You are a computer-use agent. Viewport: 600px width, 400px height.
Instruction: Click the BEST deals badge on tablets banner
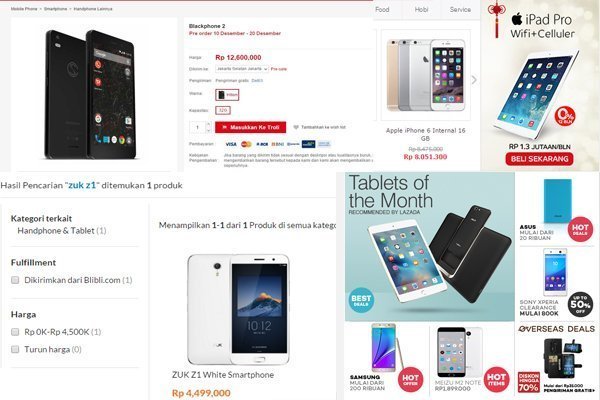click(361, 300)
